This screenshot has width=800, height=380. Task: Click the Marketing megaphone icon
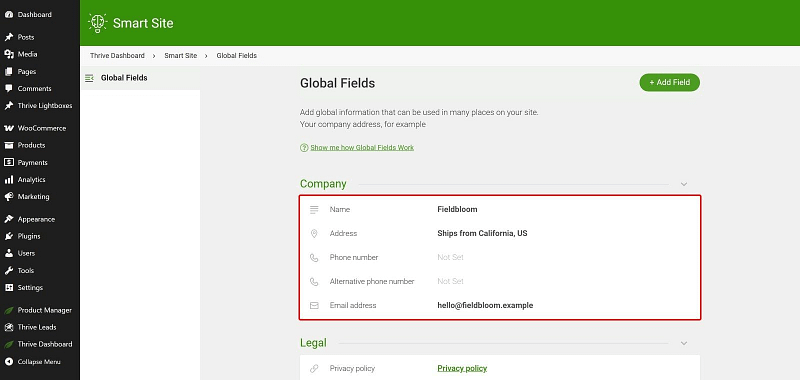pyautogui.click(x=9, y=196)
